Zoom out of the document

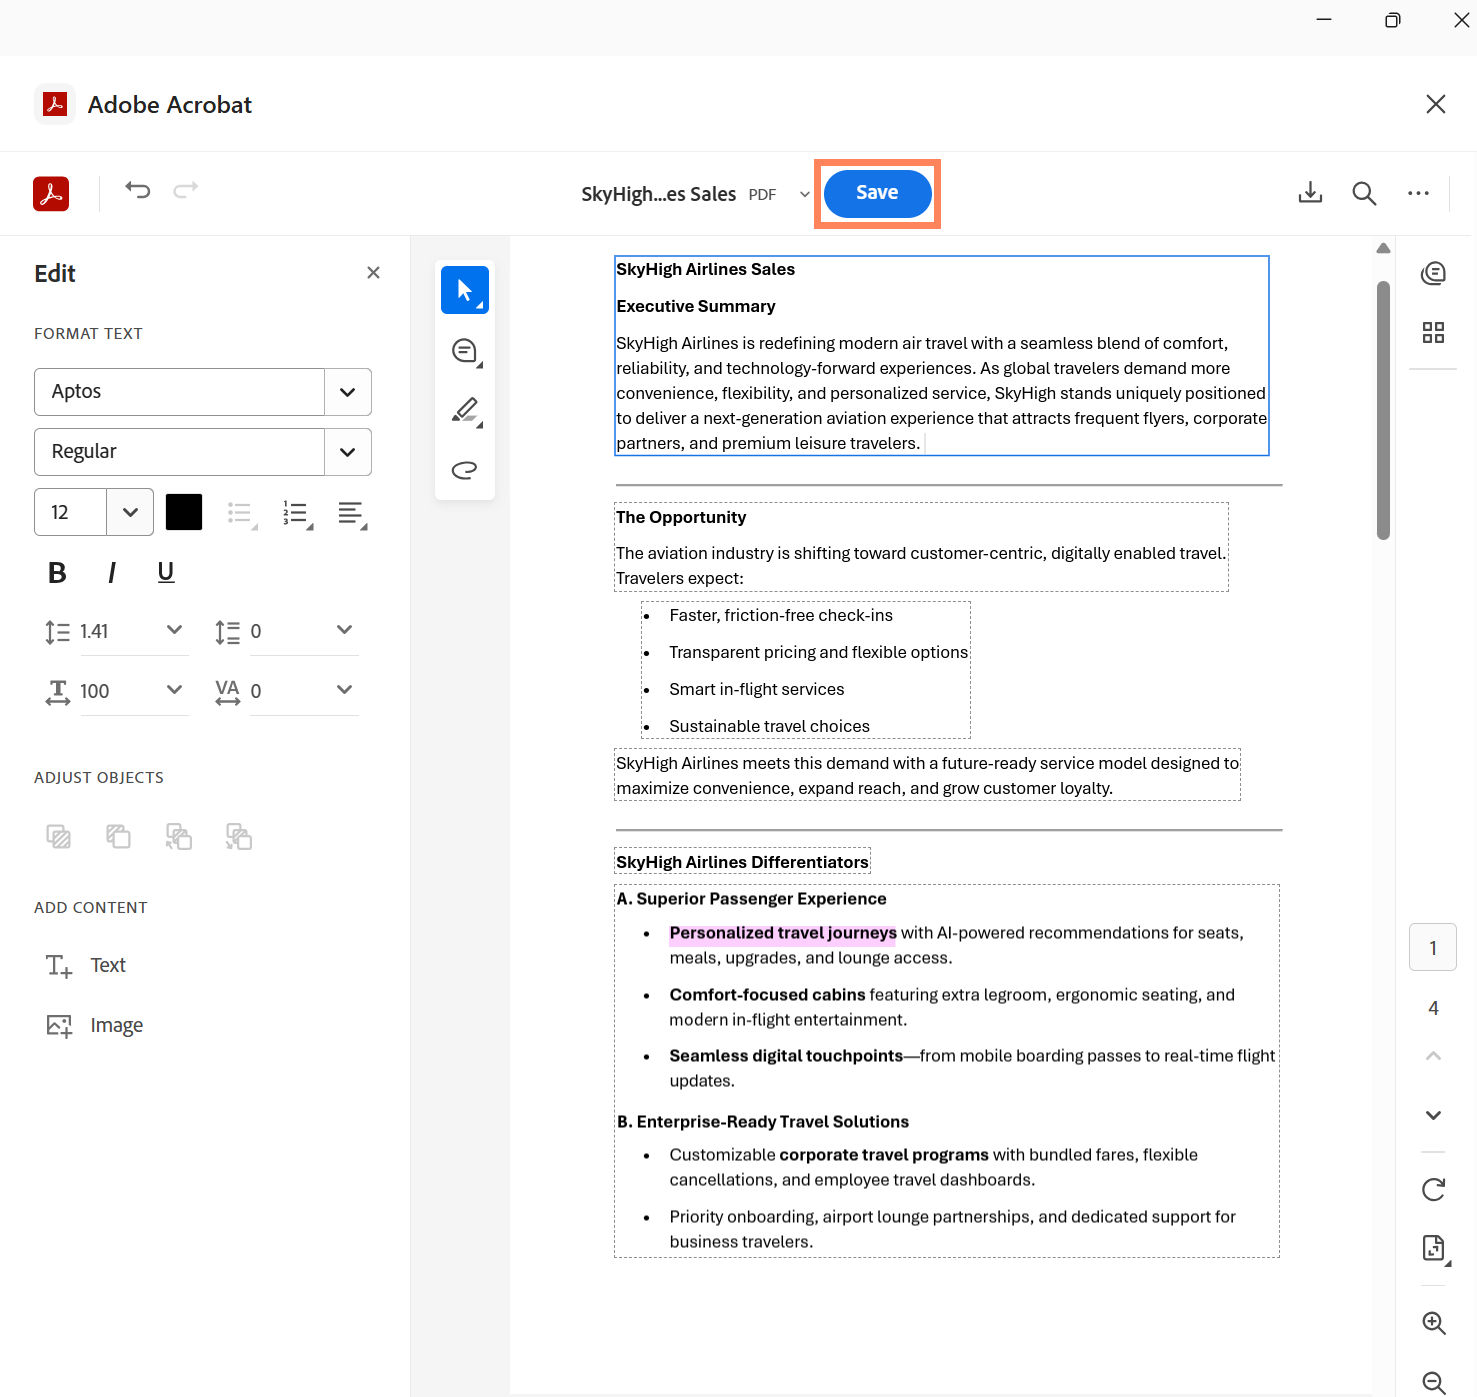tap(1434, 1382)
